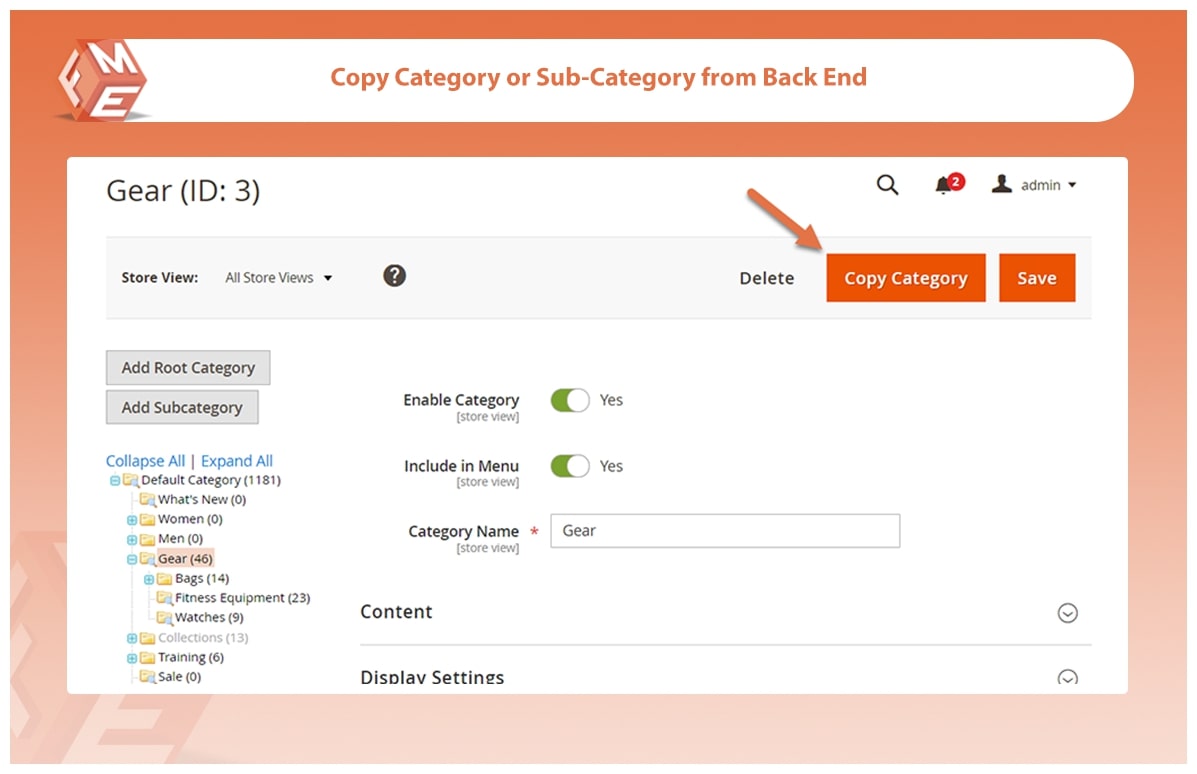Click the help question mark icon

click(395, 276)
